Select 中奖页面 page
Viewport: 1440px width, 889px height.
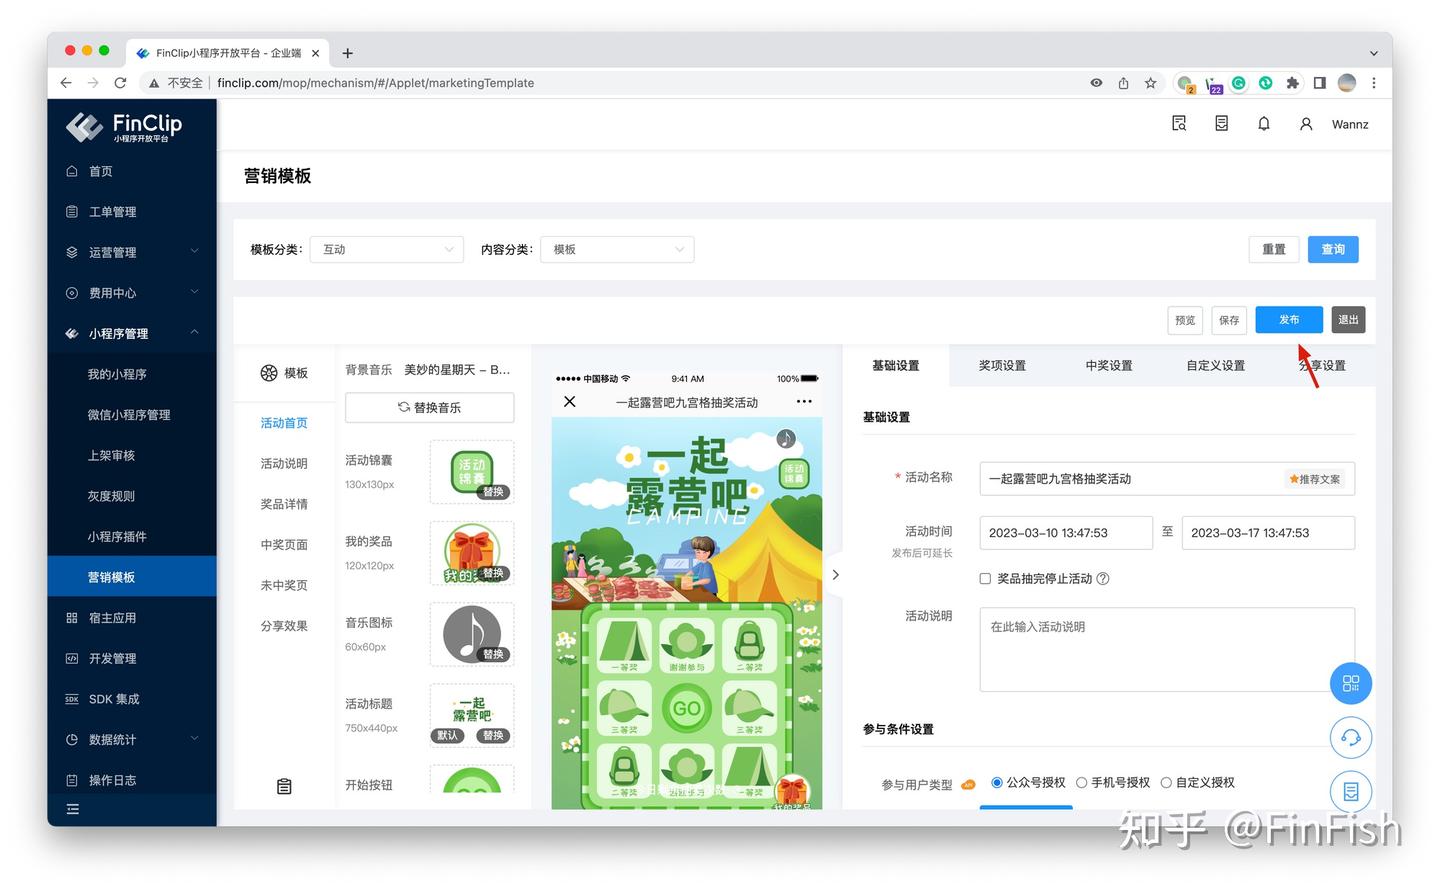click(x=284, y=545)
